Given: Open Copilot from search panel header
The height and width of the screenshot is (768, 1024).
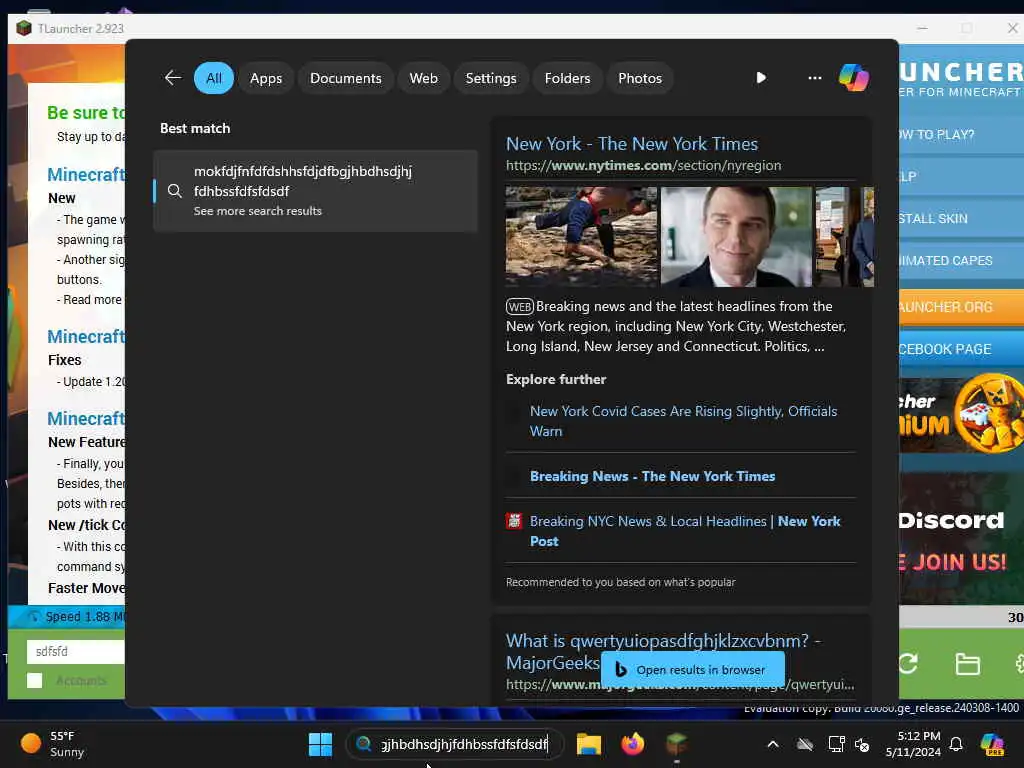Looking at the screenshot, I should tap(854, 78).
